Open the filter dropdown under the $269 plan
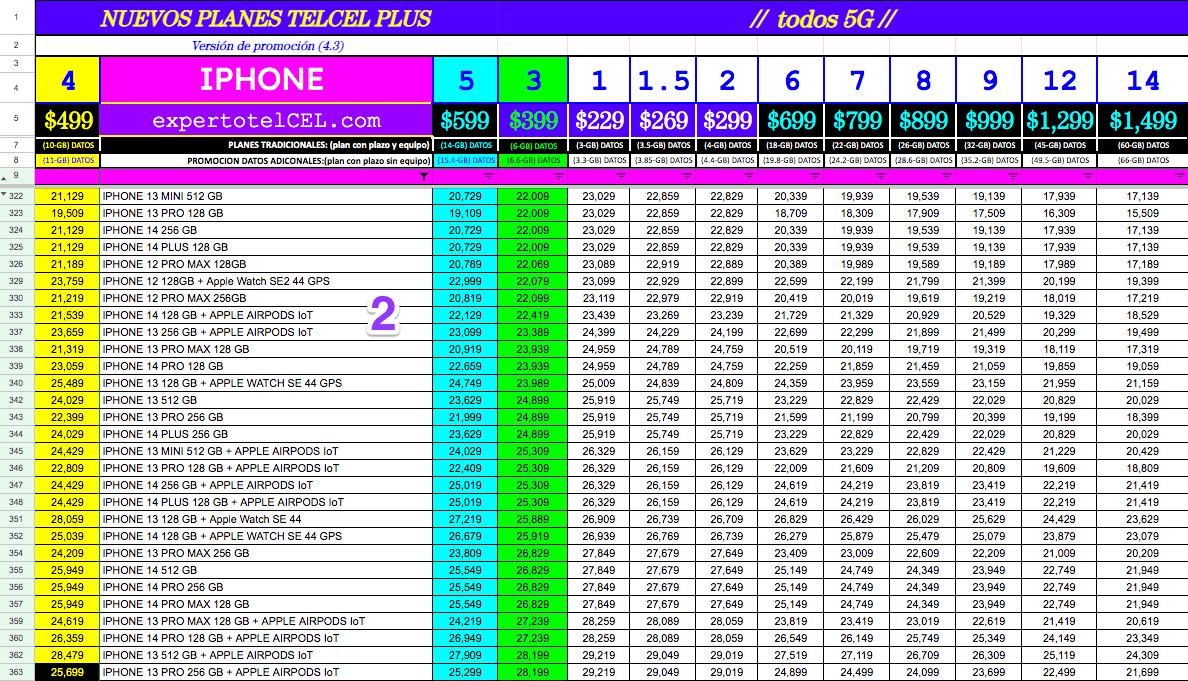The width and height of the screenshot is (1188, 681). 686,176
